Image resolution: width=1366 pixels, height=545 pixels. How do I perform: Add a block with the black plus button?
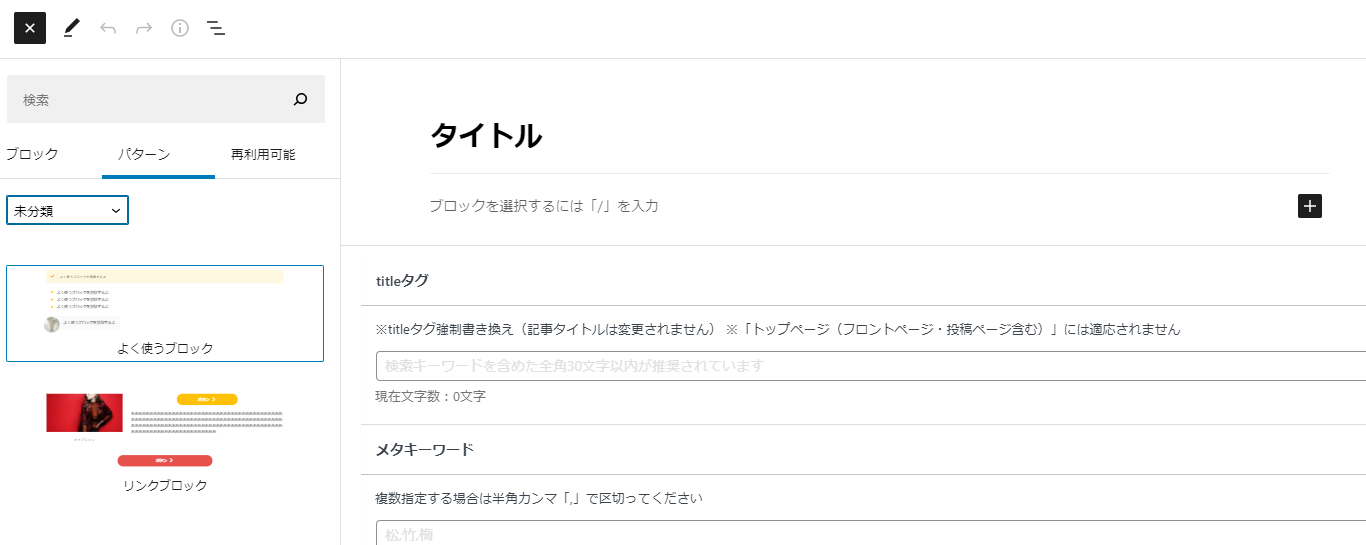1310,206
